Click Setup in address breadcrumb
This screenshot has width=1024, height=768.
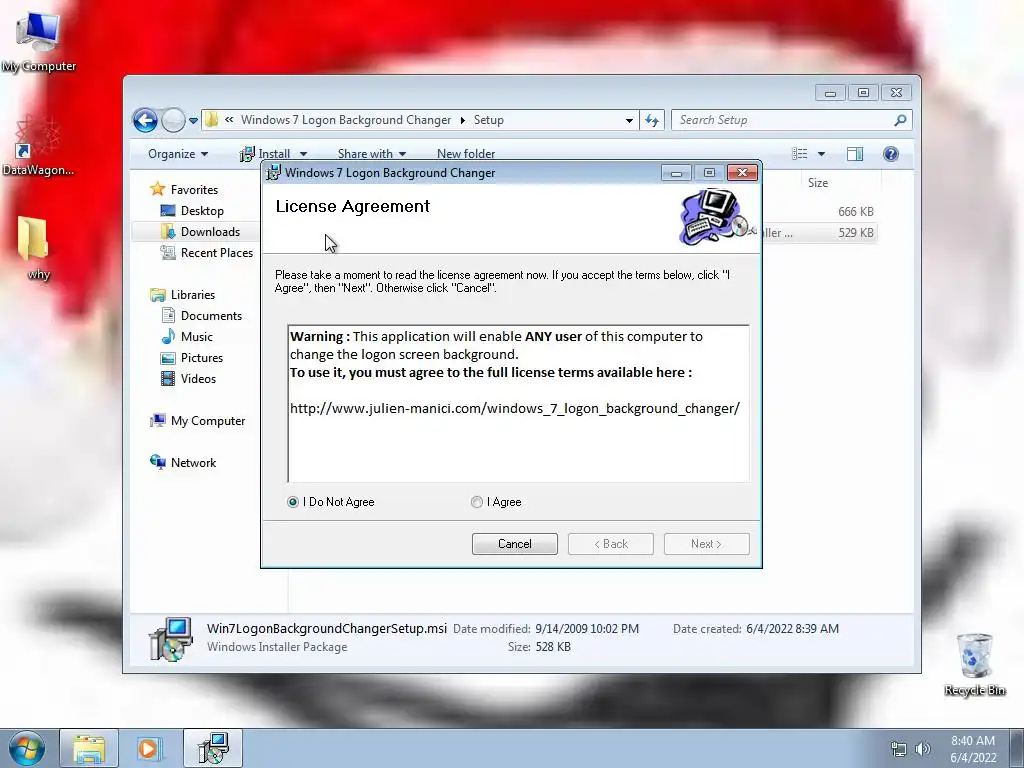tap(488, 120)
